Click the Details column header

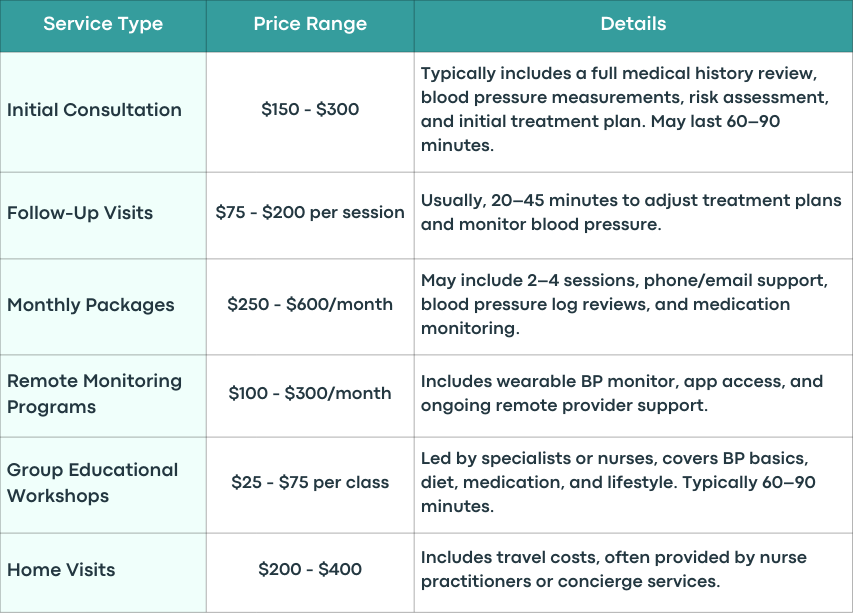633,24
